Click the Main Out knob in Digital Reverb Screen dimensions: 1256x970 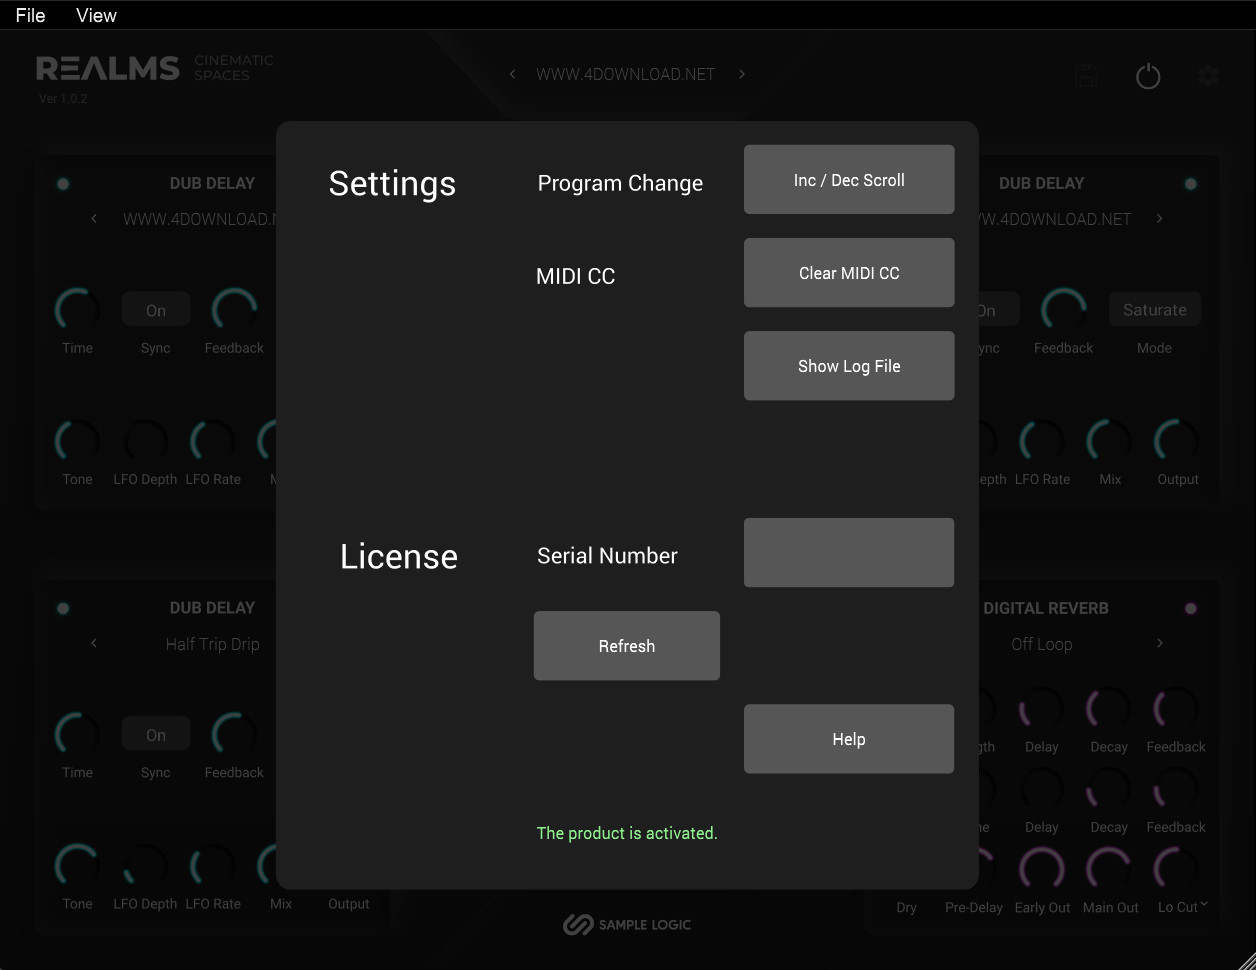(x=1110, y=868)
